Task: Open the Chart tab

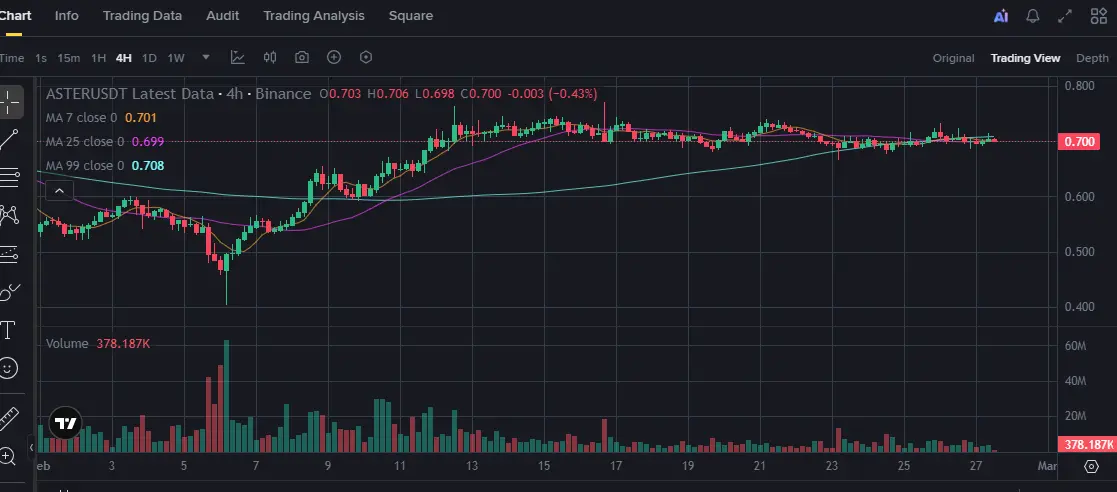Action: tap(15, 16)
